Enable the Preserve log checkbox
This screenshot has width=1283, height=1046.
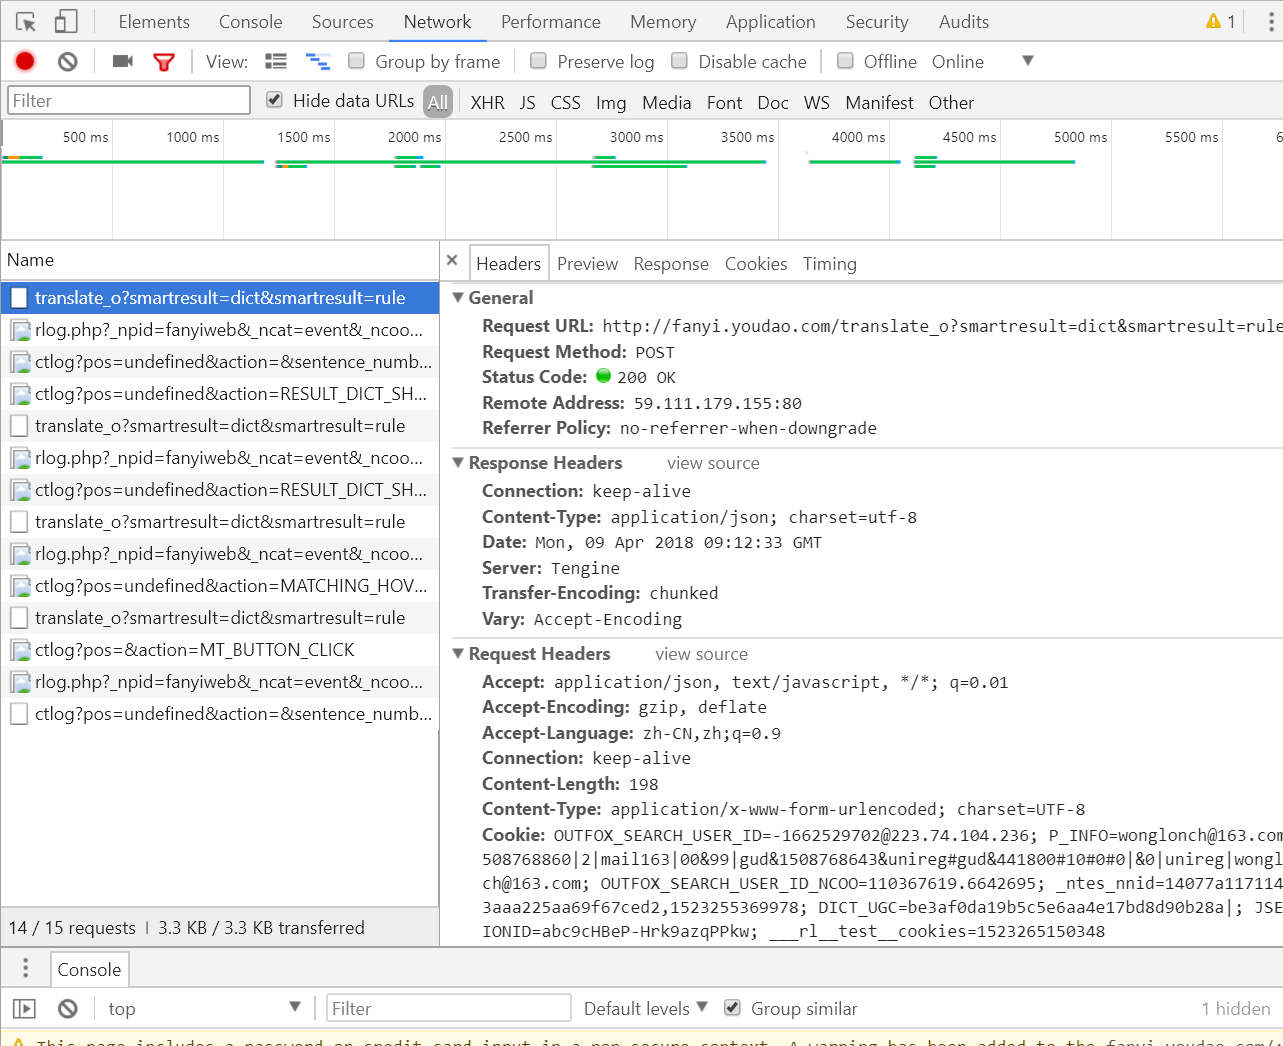point(538,61)
